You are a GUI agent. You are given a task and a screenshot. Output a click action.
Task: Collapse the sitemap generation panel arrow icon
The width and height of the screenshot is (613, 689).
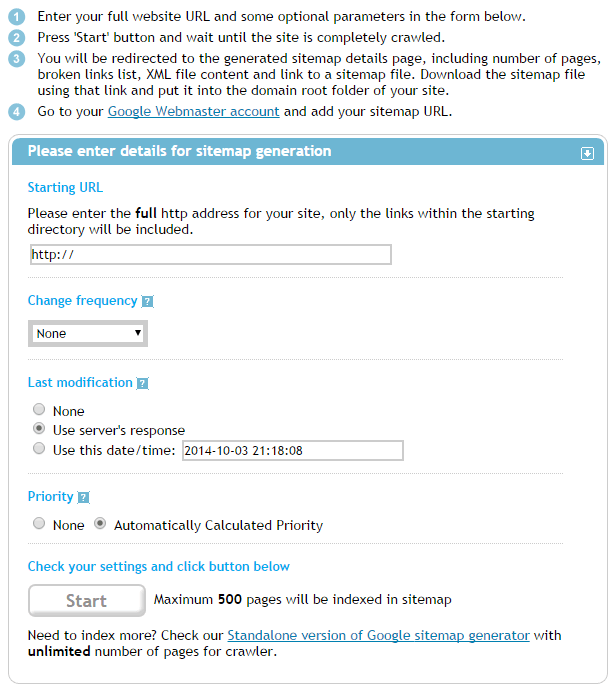(587, 153)
